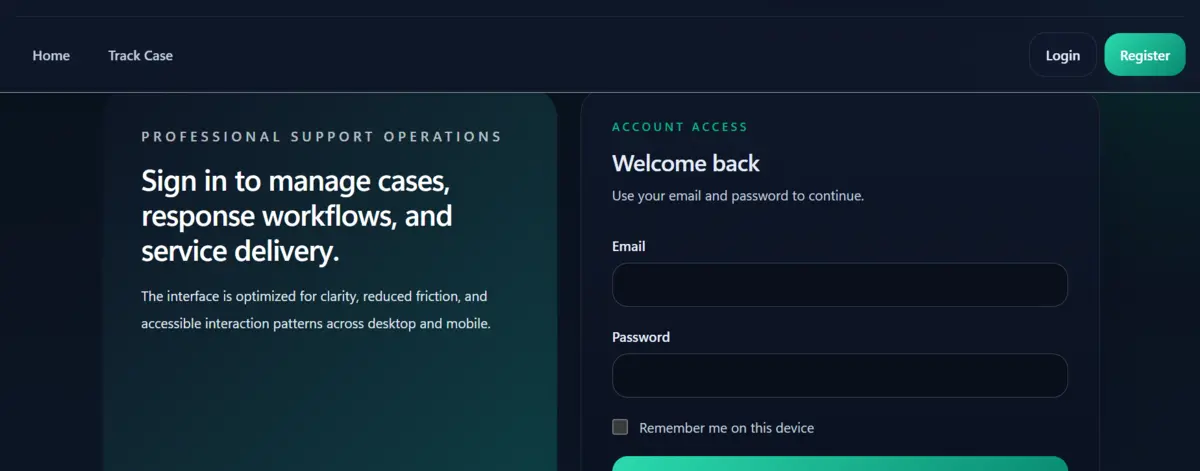
Task: Click the 'service delivery.' headline line
Action: point(240,252)
